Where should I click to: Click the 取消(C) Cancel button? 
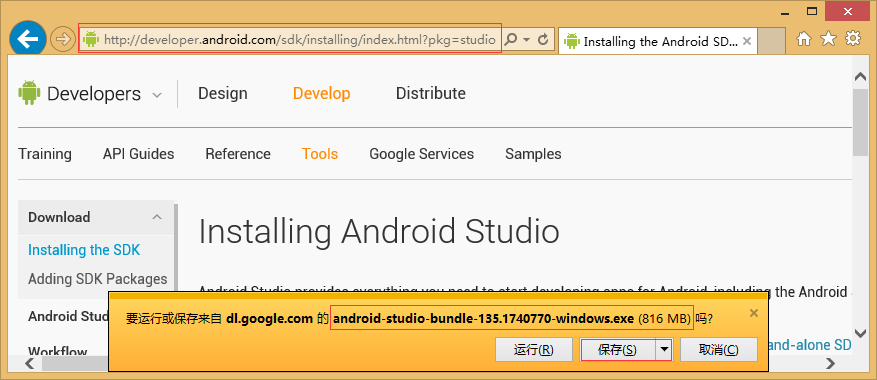(x=719, y=350)
